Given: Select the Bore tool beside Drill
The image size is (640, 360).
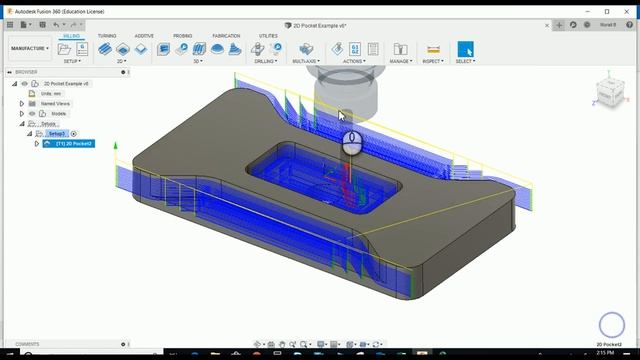Looking at the screenshot, I should click(x=276, y=49).
